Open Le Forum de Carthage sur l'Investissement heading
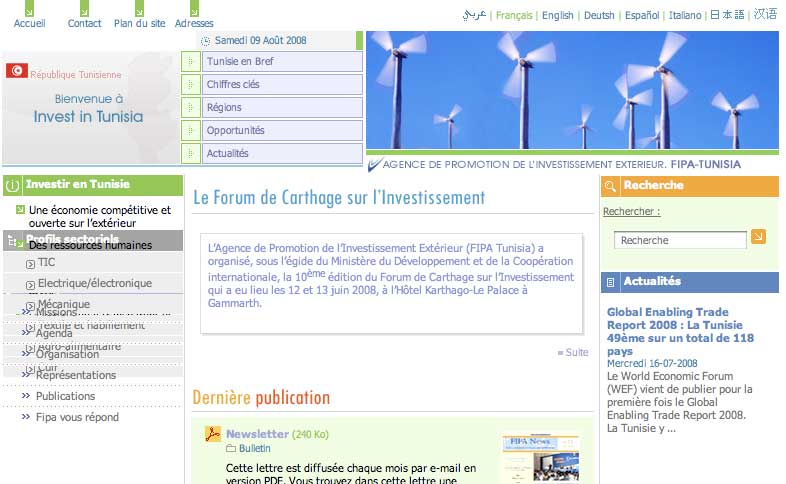 [339, 198]
